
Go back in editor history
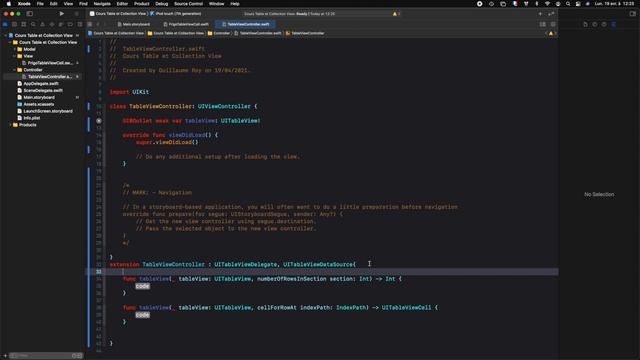98,24
